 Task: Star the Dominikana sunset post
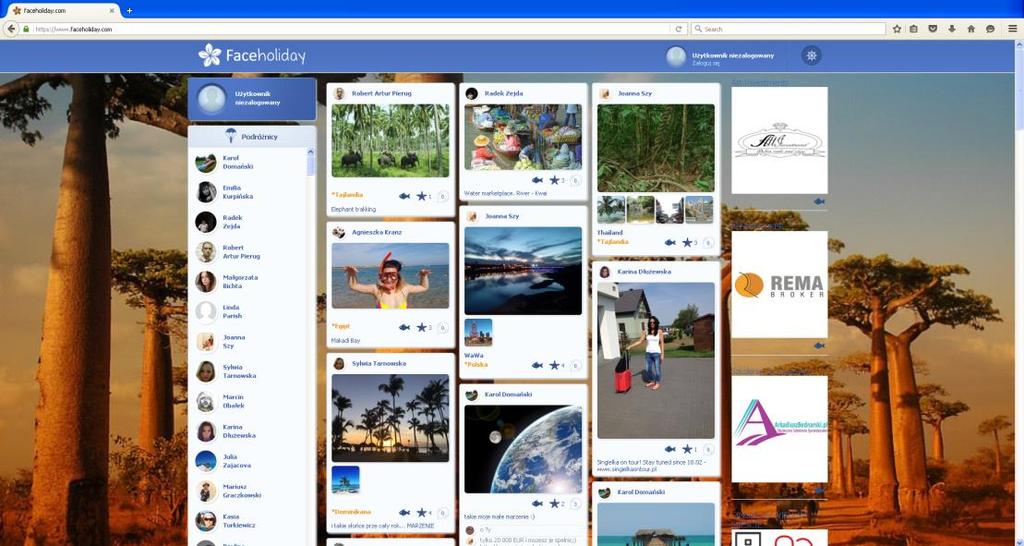[421, 513]
